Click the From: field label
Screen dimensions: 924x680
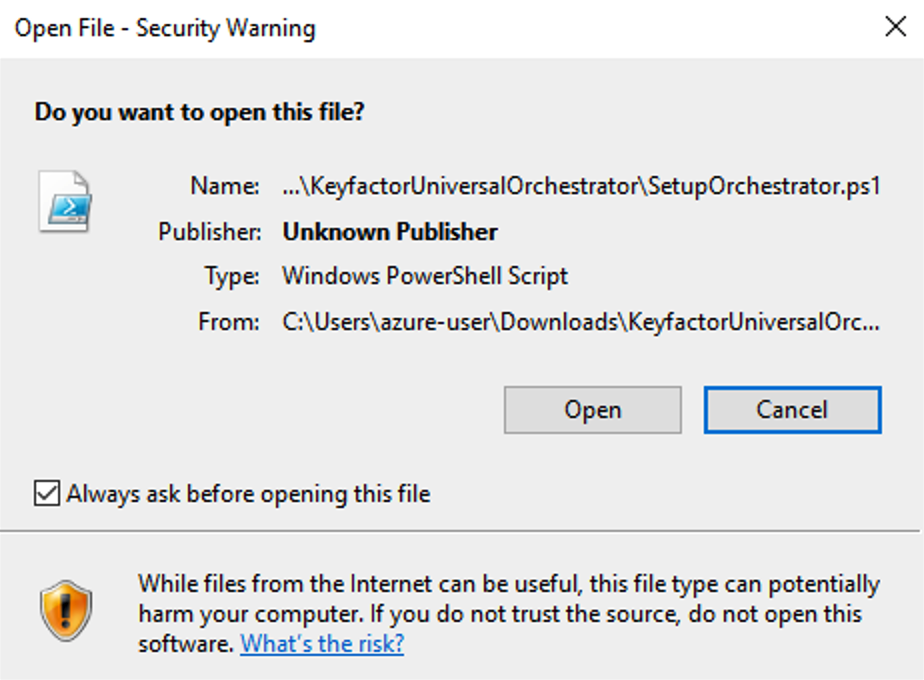click(x=229, y=322)
